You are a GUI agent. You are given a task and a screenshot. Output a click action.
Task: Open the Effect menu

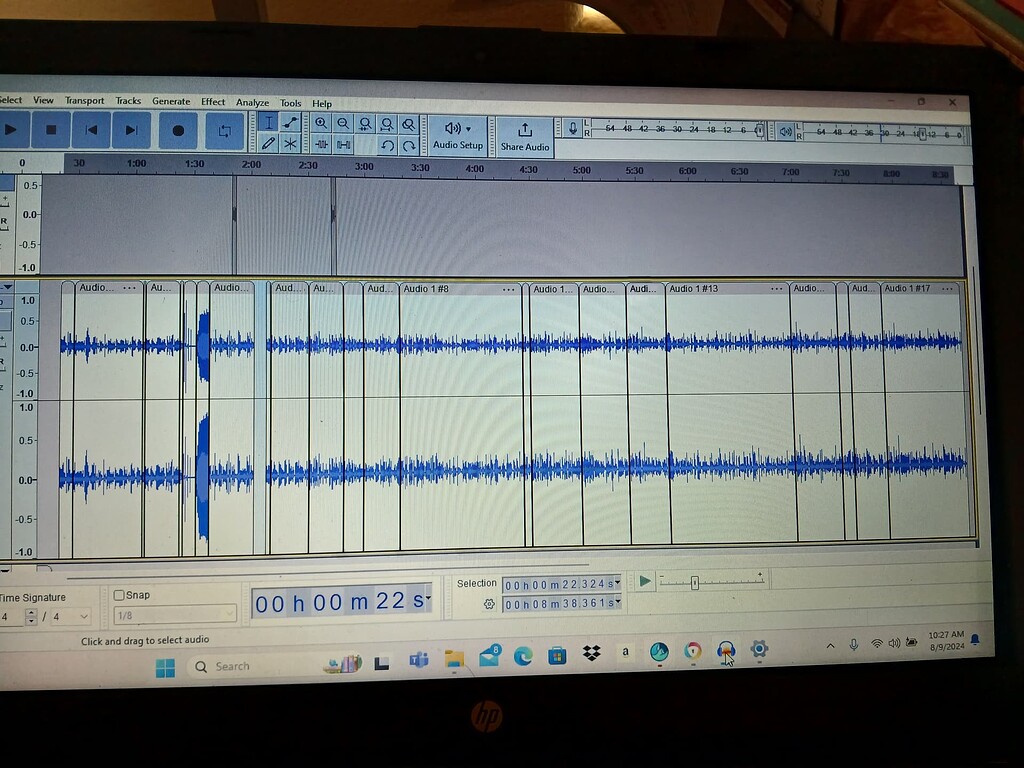[x=212, y=102]
